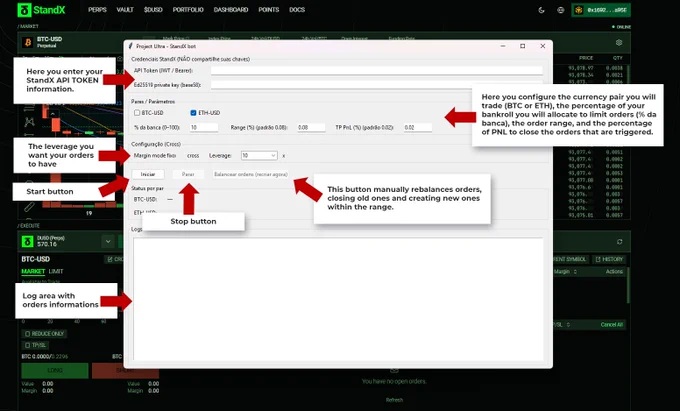Click the % da banca input field
The height and width of the screenshot is (411, 680).
(x=204, y=127)
